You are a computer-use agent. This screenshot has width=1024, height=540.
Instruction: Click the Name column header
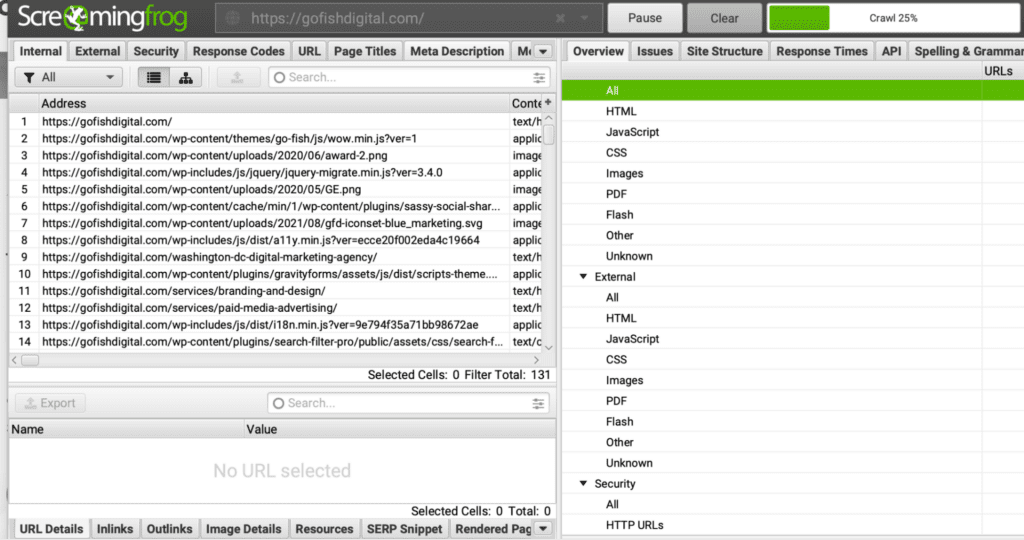127,430
